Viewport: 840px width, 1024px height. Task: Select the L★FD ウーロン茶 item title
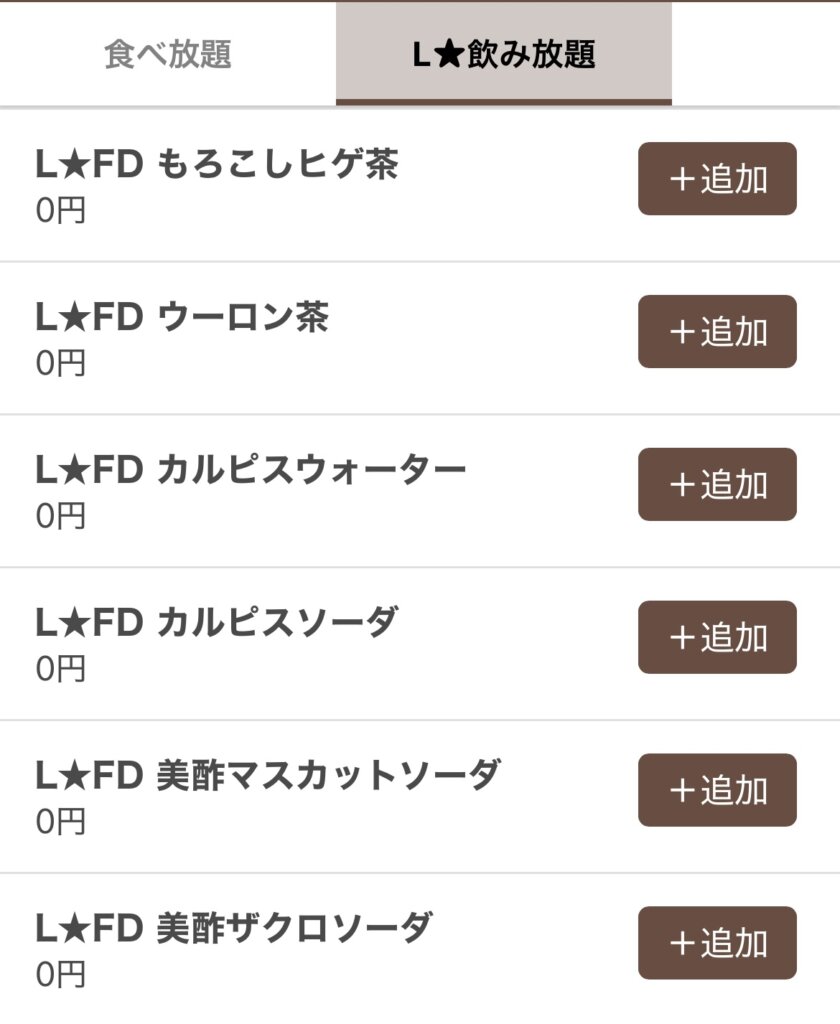[x=182, y=318]
